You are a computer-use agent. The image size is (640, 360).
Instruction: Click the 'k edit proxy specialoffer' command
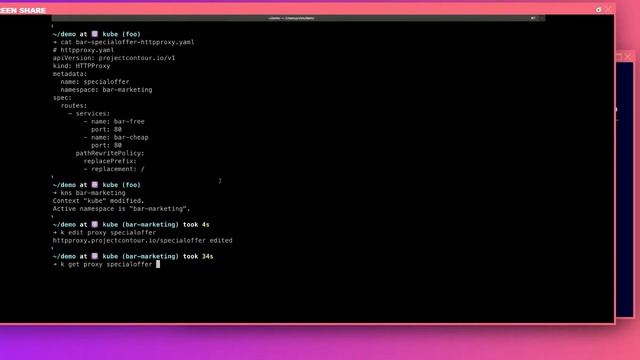108,233
